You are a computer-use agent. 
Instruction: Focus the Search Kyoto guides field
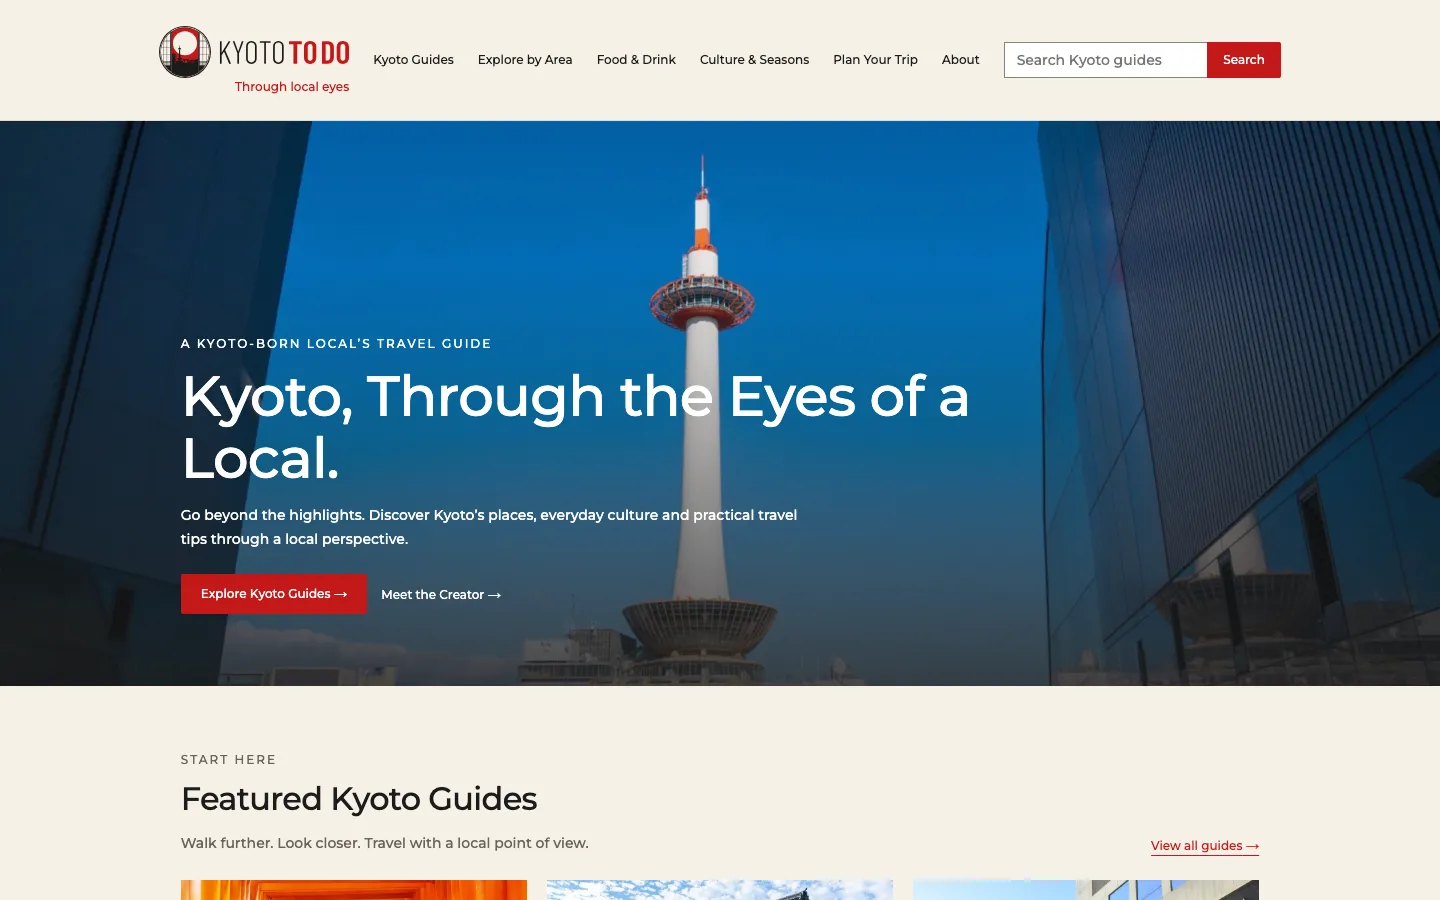tap(1105, 60)
